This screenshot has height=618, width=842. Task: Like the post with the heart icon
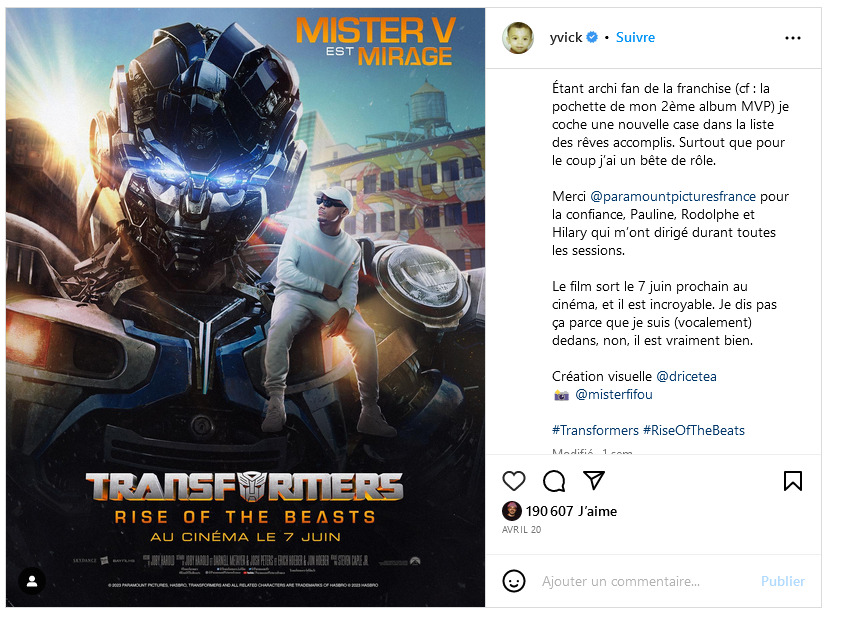click(513, 481)
